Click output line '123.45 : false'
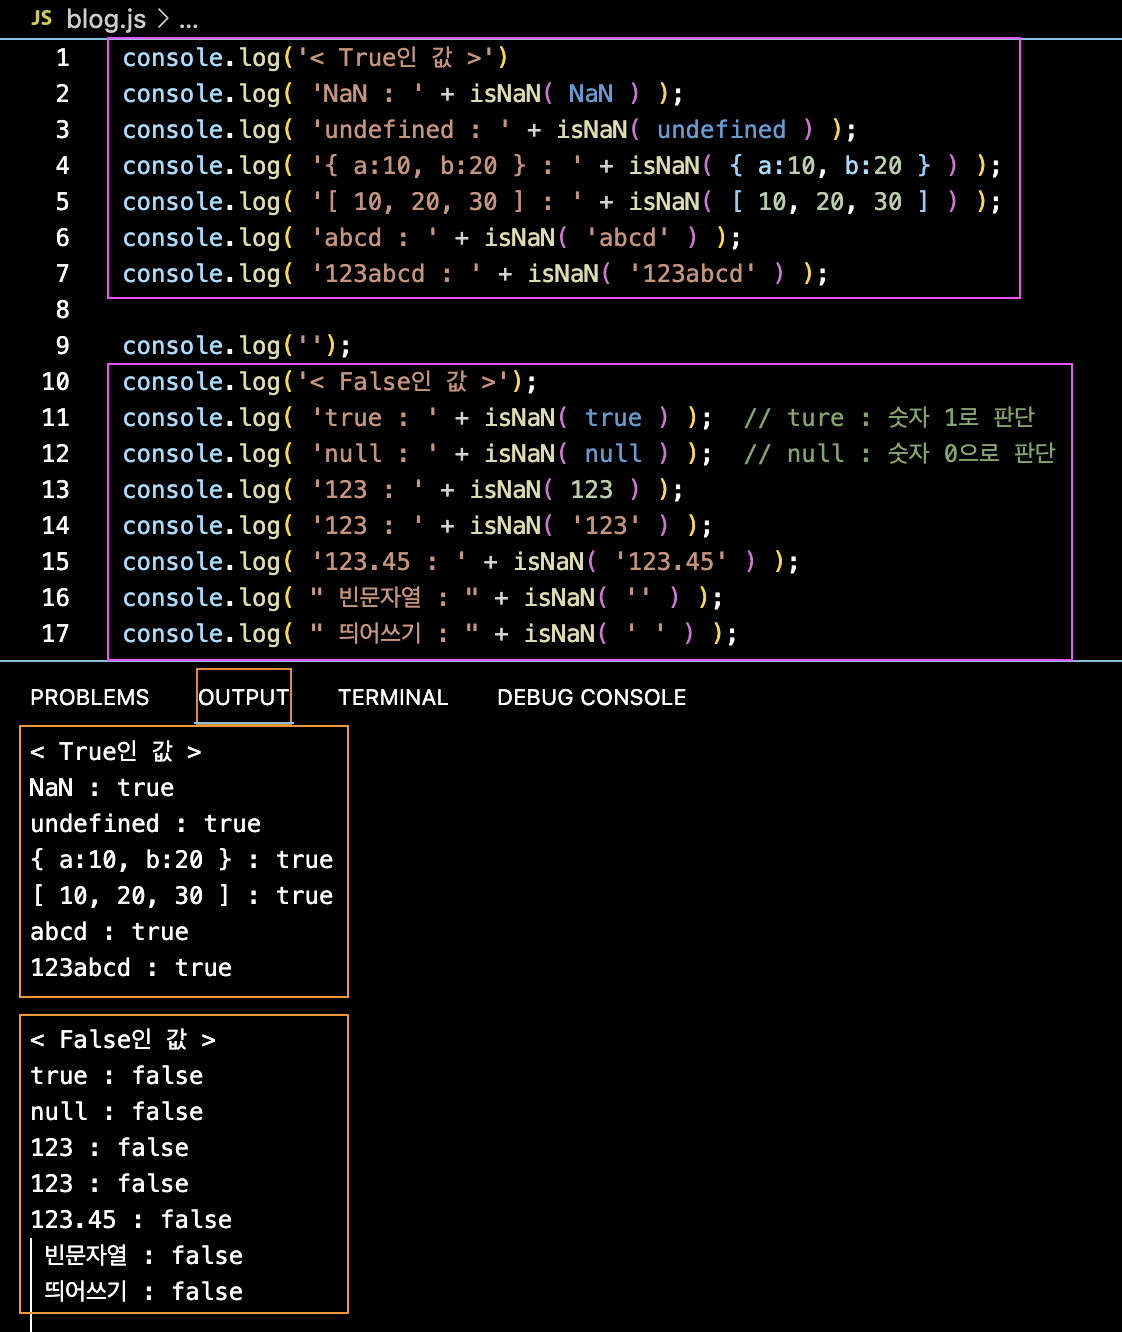1122x1332 pixels. click(x=131, y=1220)
